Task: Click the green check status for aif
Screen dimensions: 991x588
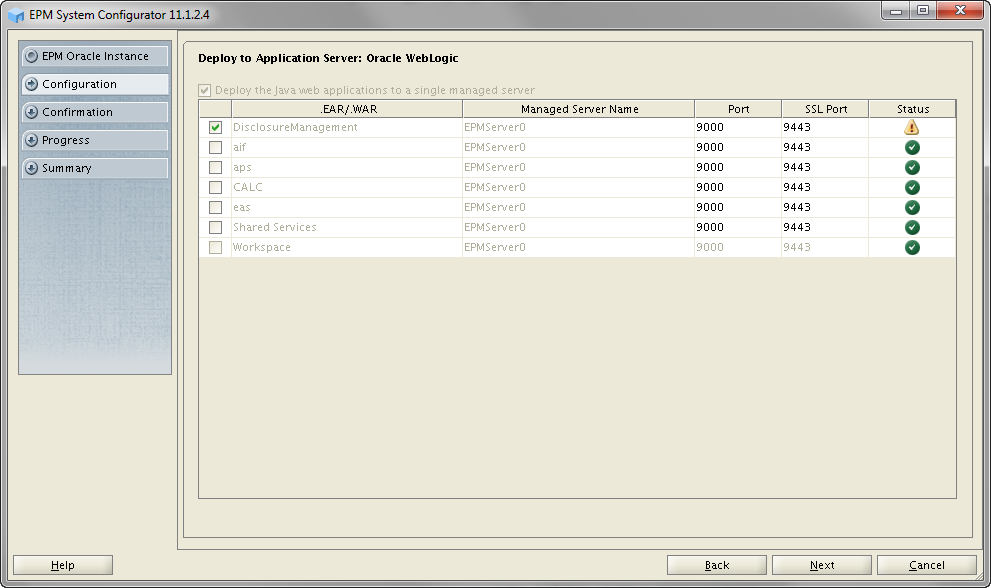Action: click(912, 147)
